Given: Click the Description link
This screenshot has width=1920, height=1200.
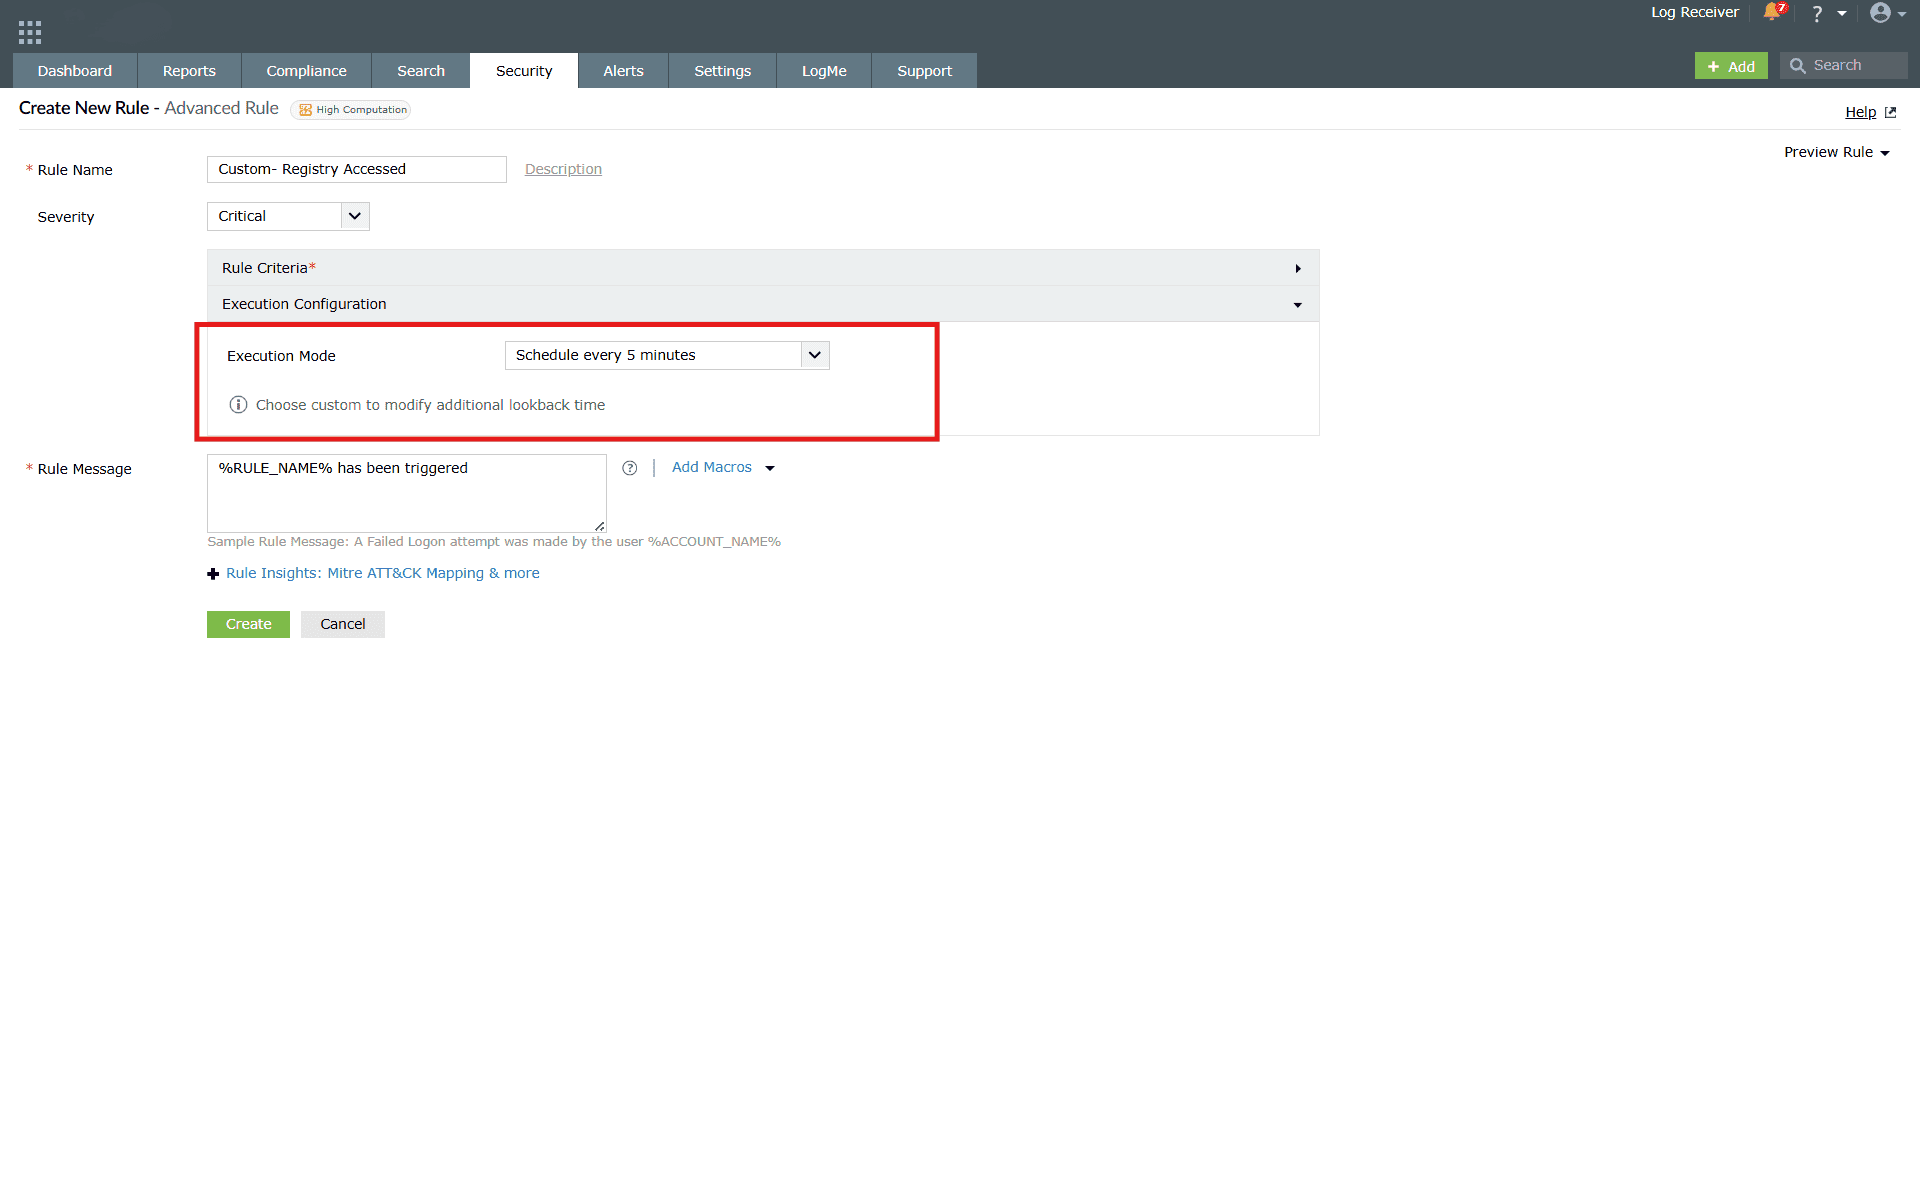Looking at the screenshot, I should (x=563, y=169).
